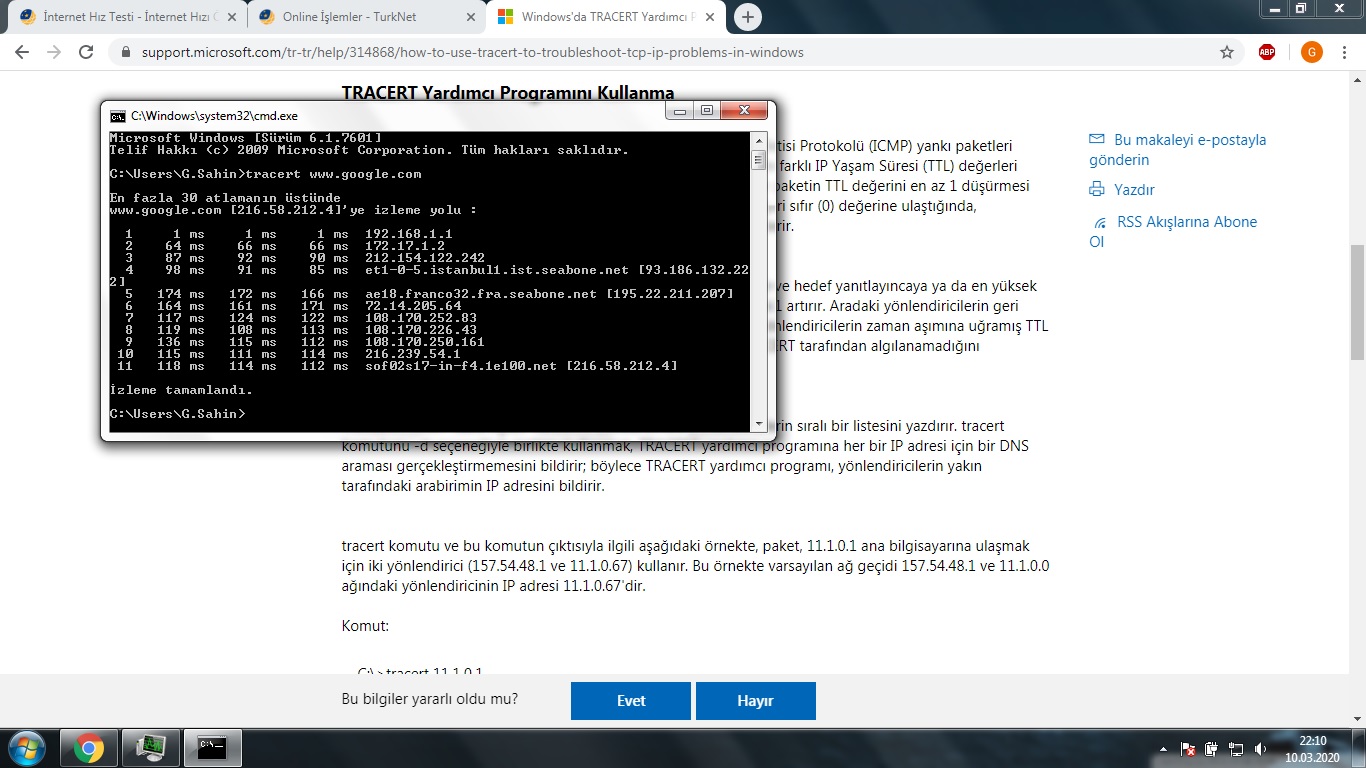The image size is (1366, 768).
Task: Click the TRACERT Yardımcı Programını Kullanma heading
Action: [508, 93]
